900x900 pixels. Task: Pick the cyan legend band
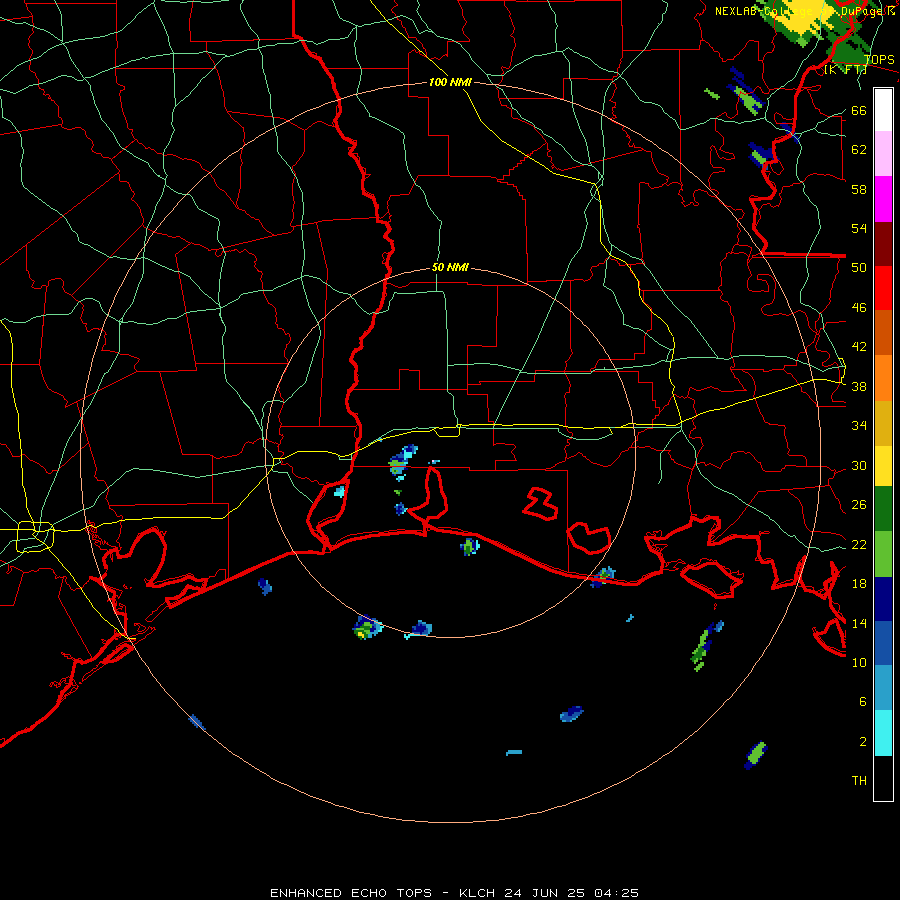(883, 733)
